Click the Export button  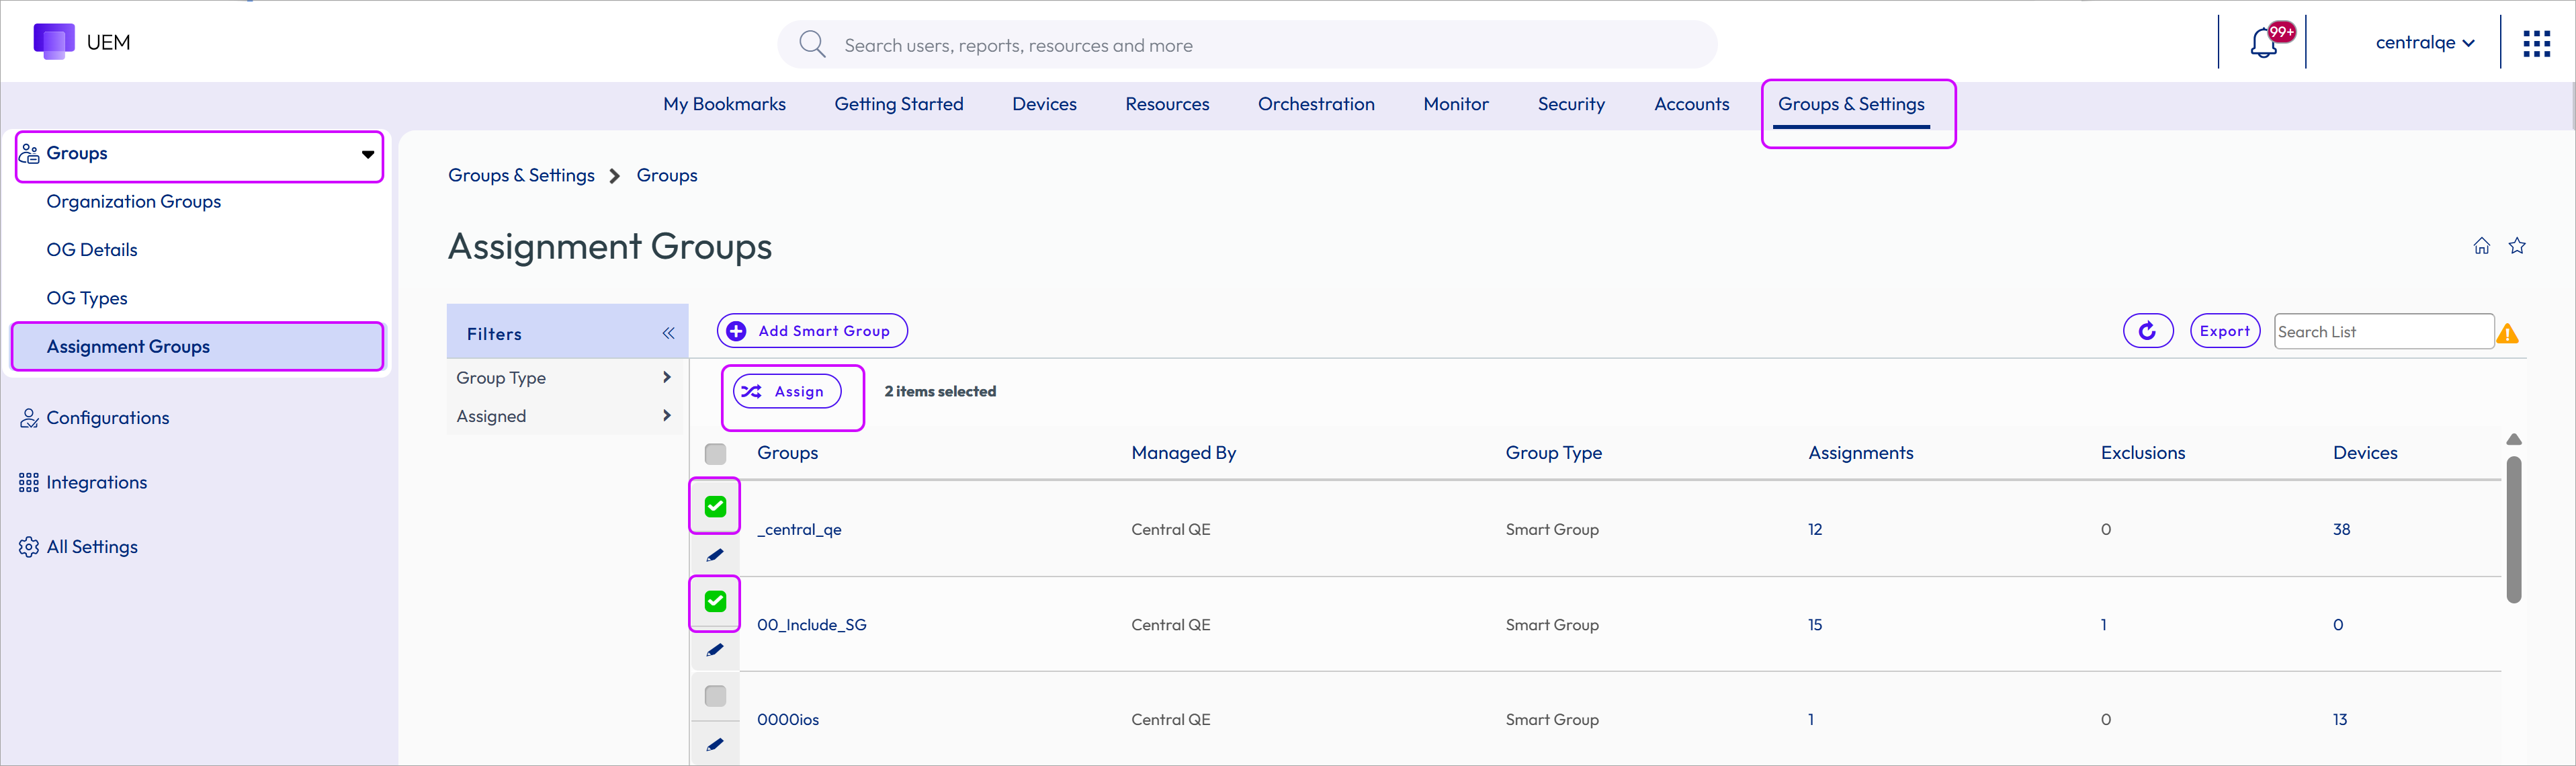coord(2225,331)
